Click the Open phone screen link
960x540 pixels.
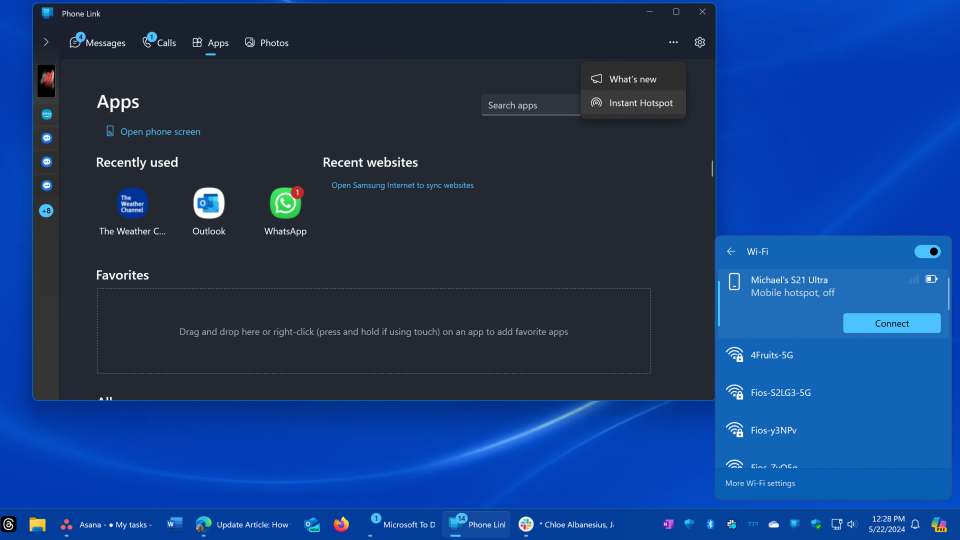(160, 132)
